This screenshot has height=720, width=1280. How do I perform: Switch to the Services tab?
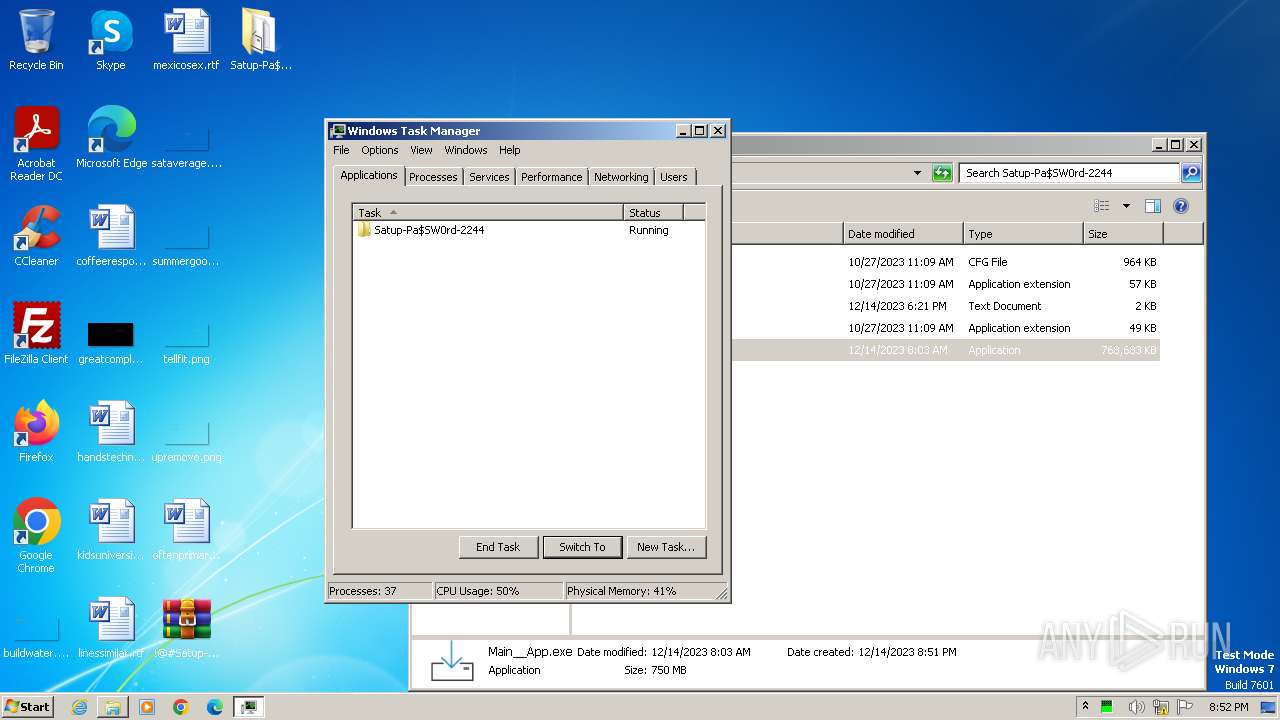point(489,177)
